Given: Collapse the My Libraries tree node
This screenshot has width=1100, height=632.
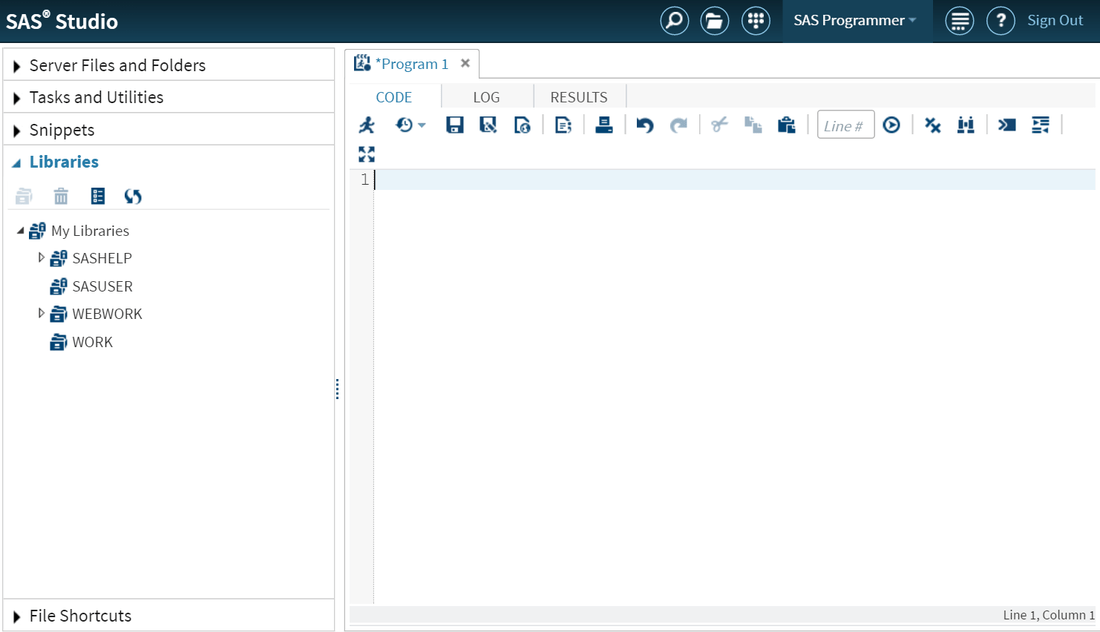Looking at the screenshot, I should click(20, 230).
